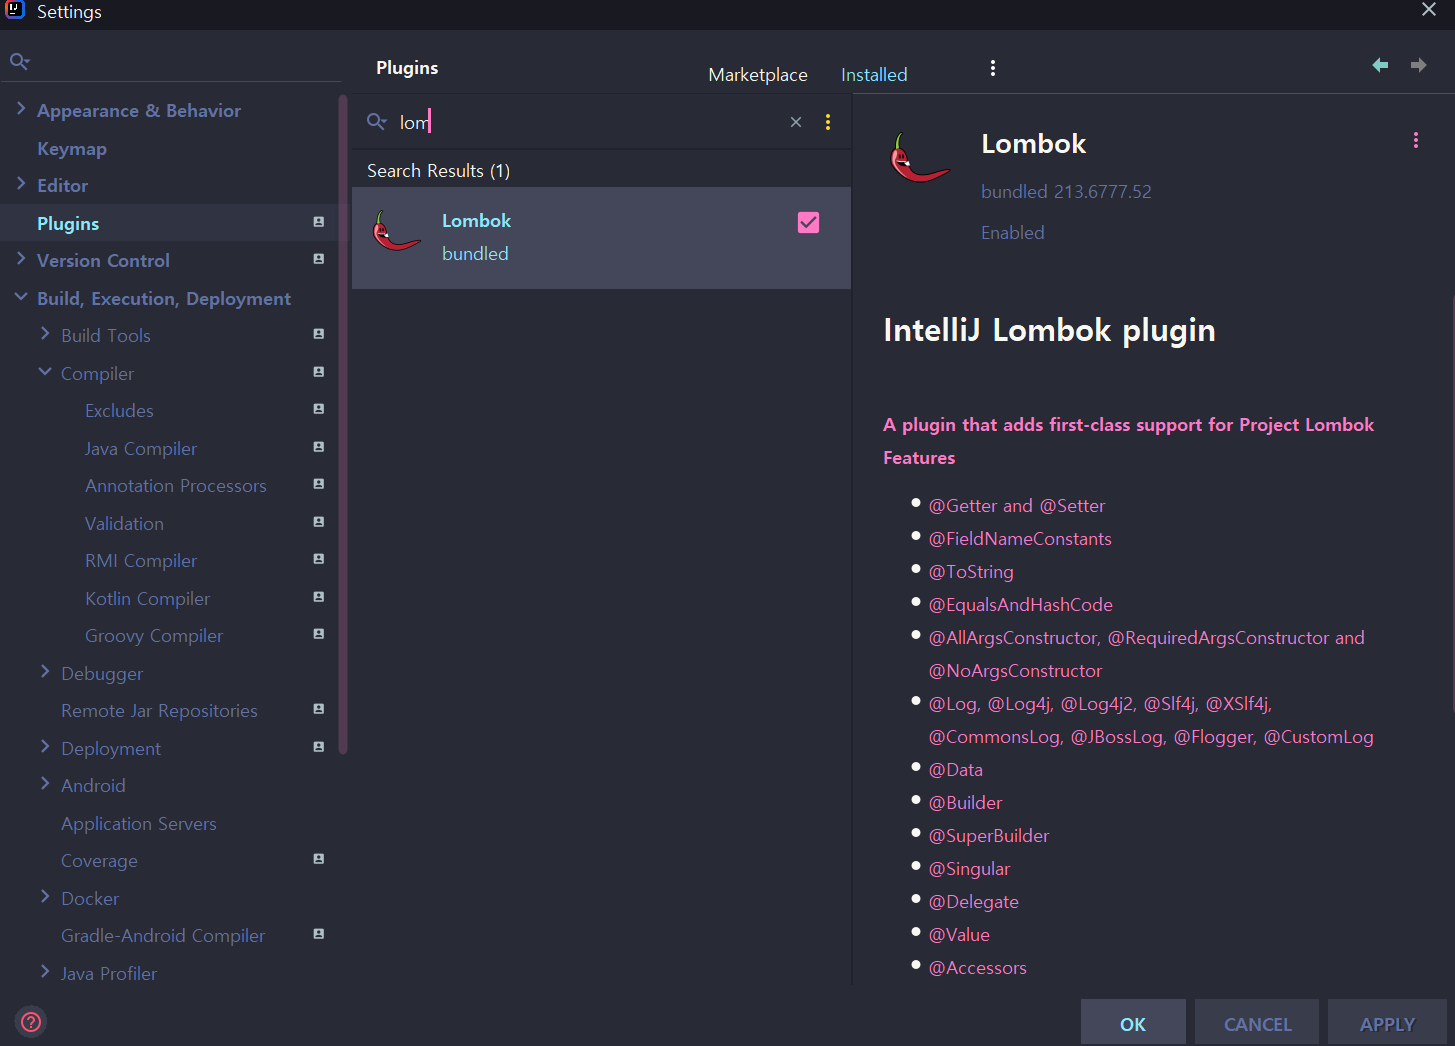
Task: Click the Enabled status text
Action: point(1012,233)
